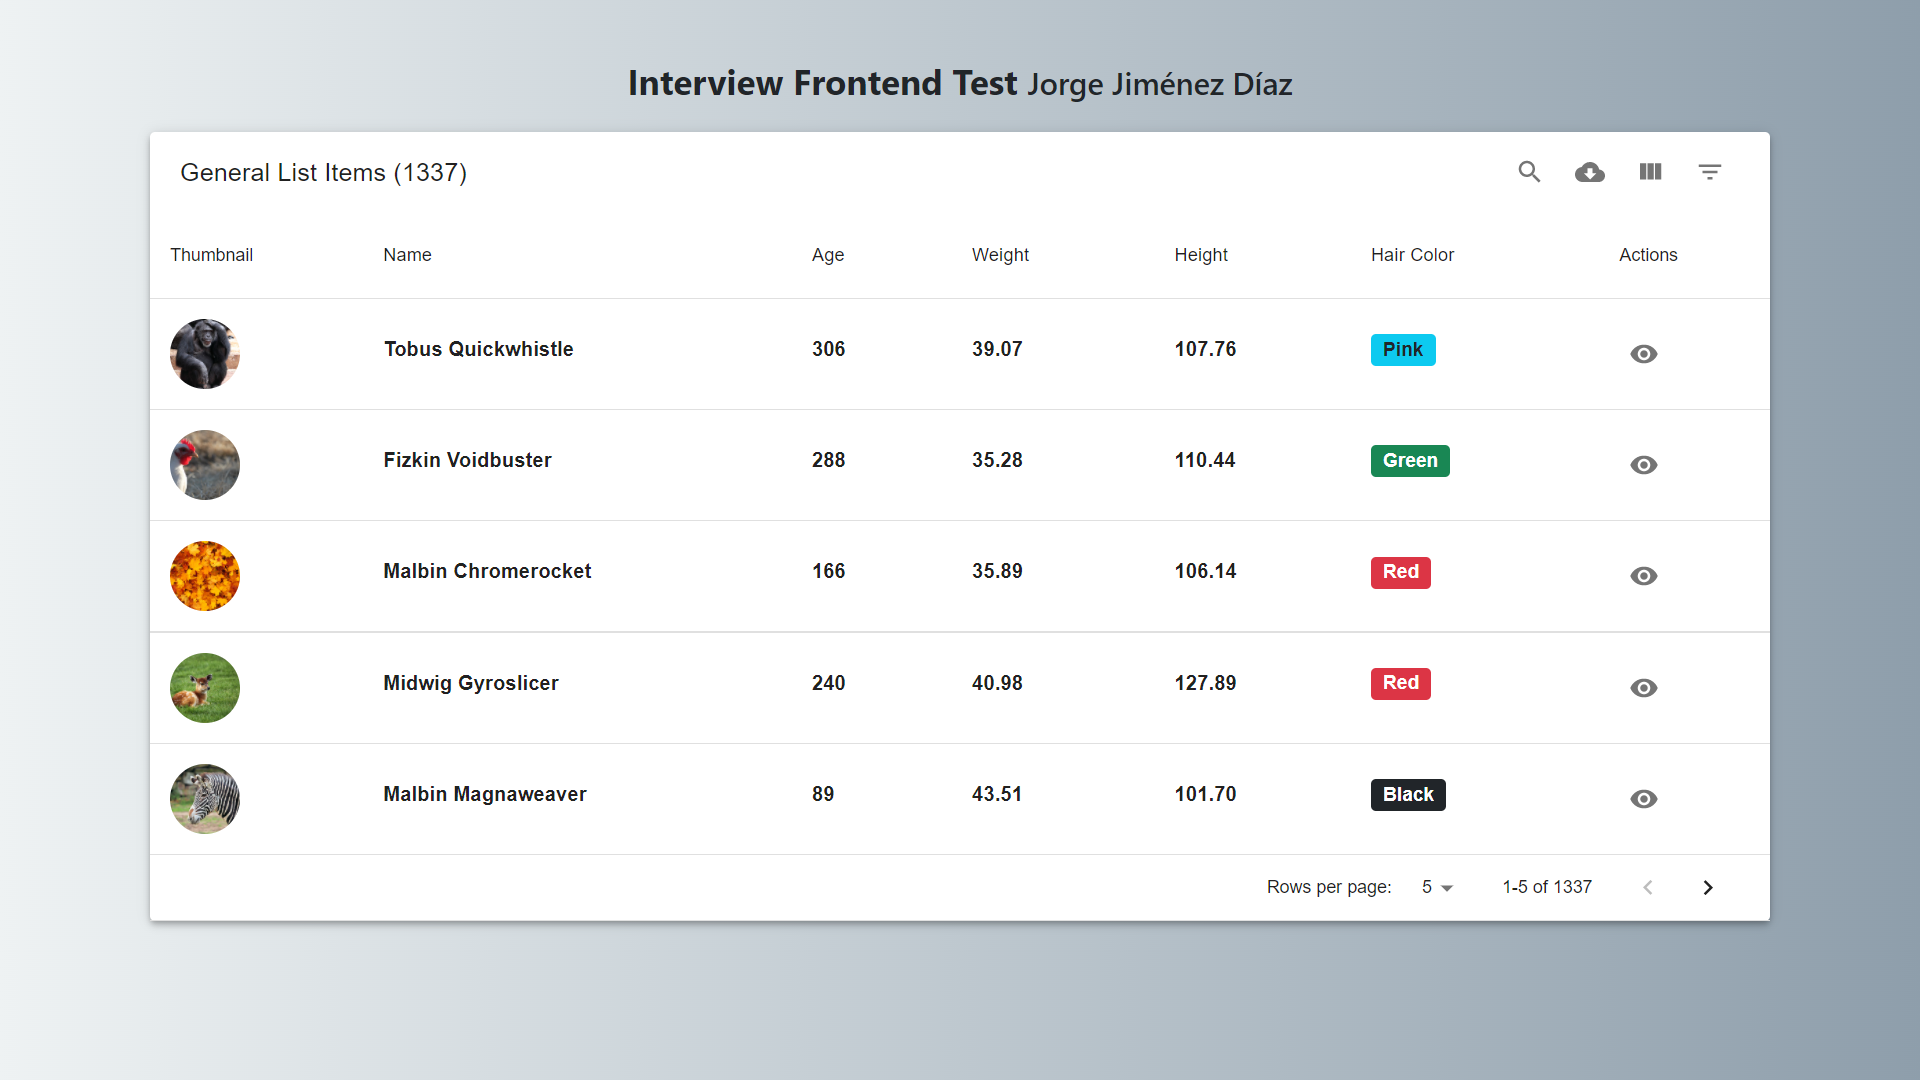
Task: Click eye icon for Malbin Magnaweaver
Action: tap(1643, 799)
